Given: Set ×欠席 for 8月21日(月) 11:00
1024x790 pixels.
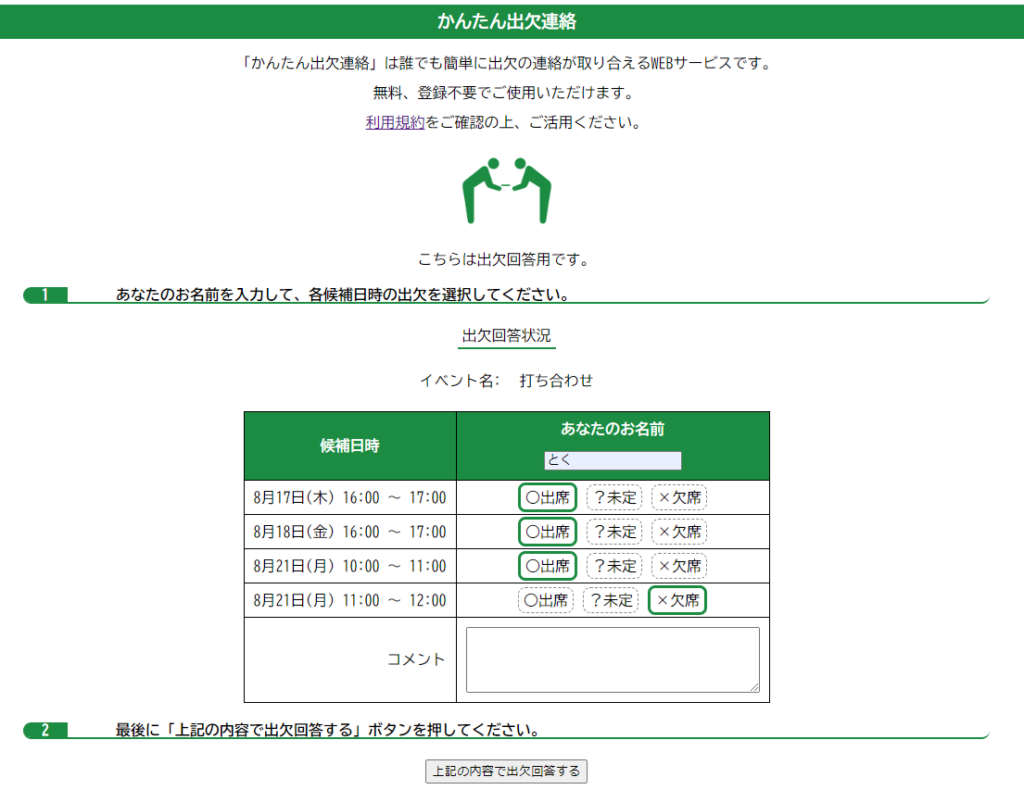Looking at the screenshot, I should coord(677,600).
